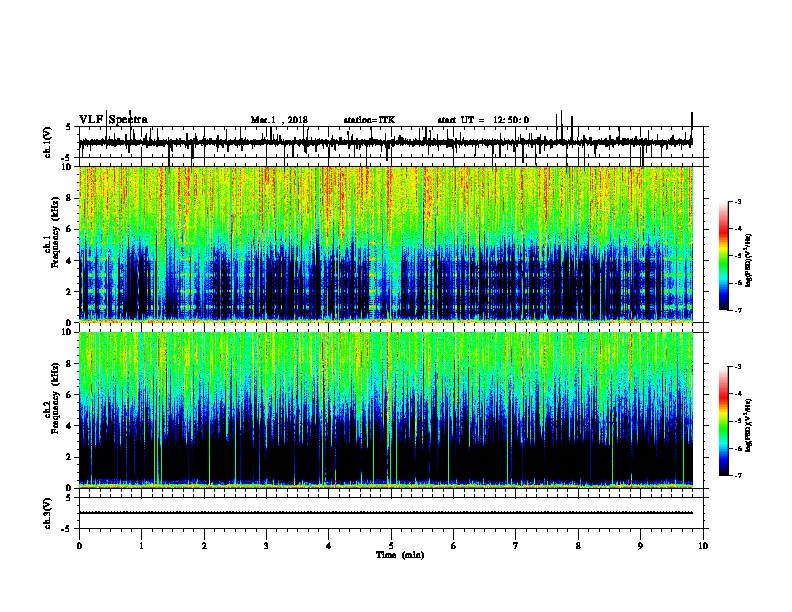The height and width of the screenshot is (612, 792).
Task: Click the "-5" volt tick on ch.3(V) axis
Action: (67, 529)
